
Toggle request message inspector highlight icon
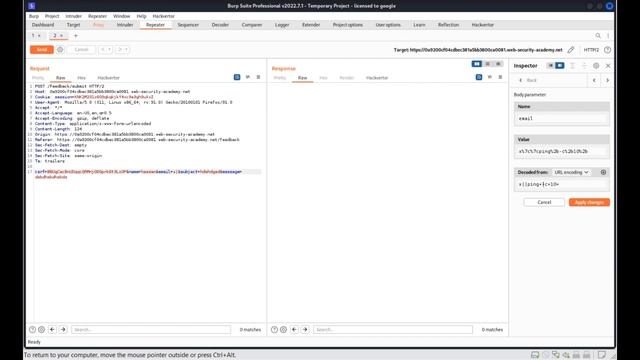(237, 77)
